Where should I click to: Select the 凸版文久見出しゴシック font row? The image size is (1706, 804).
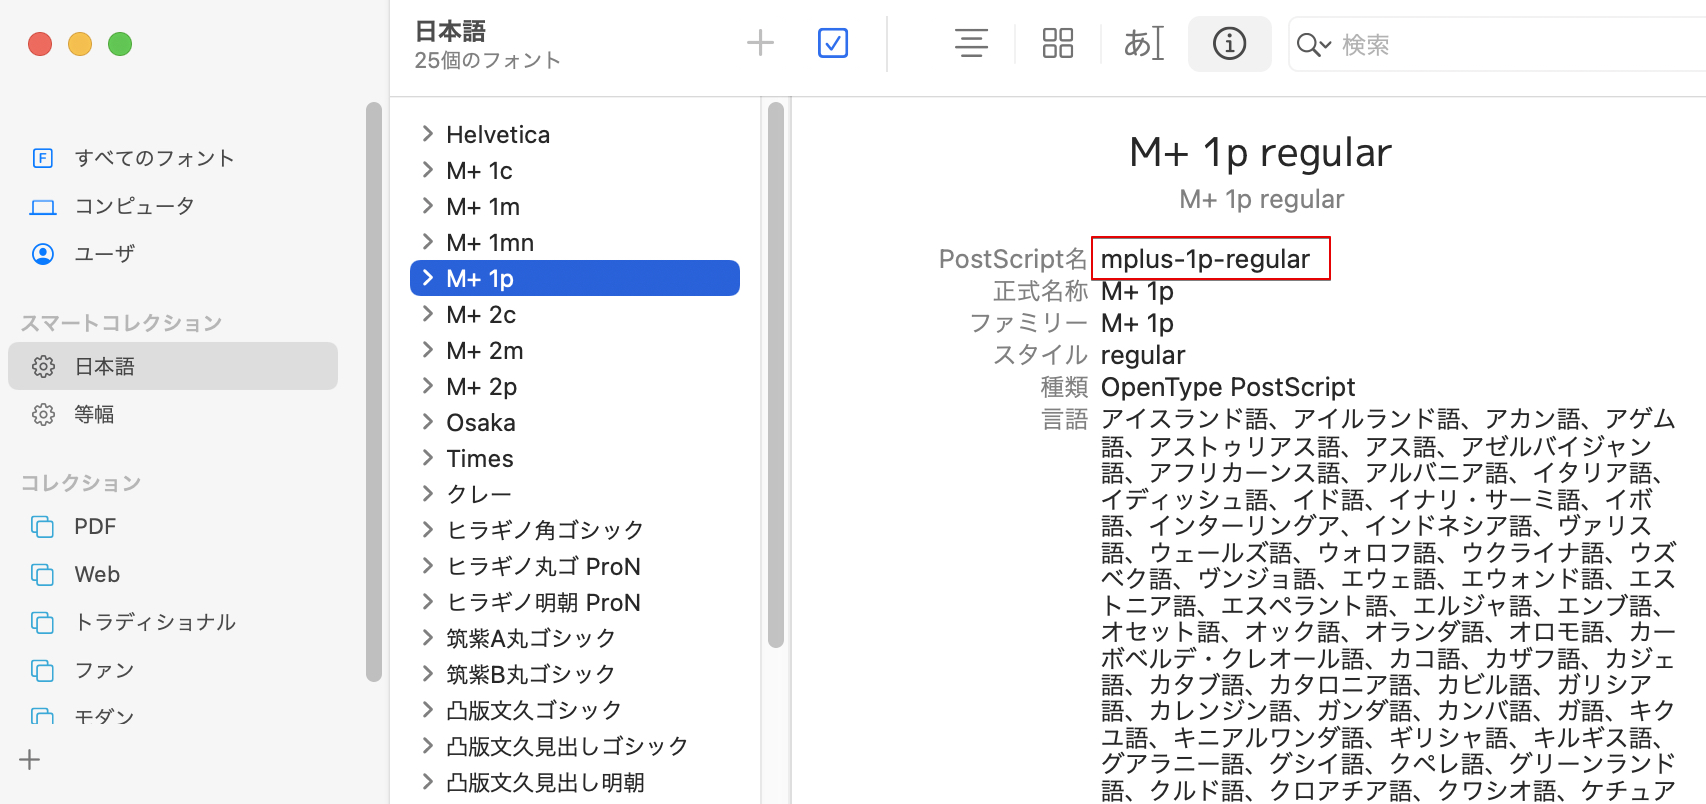[x=575, y=746]
